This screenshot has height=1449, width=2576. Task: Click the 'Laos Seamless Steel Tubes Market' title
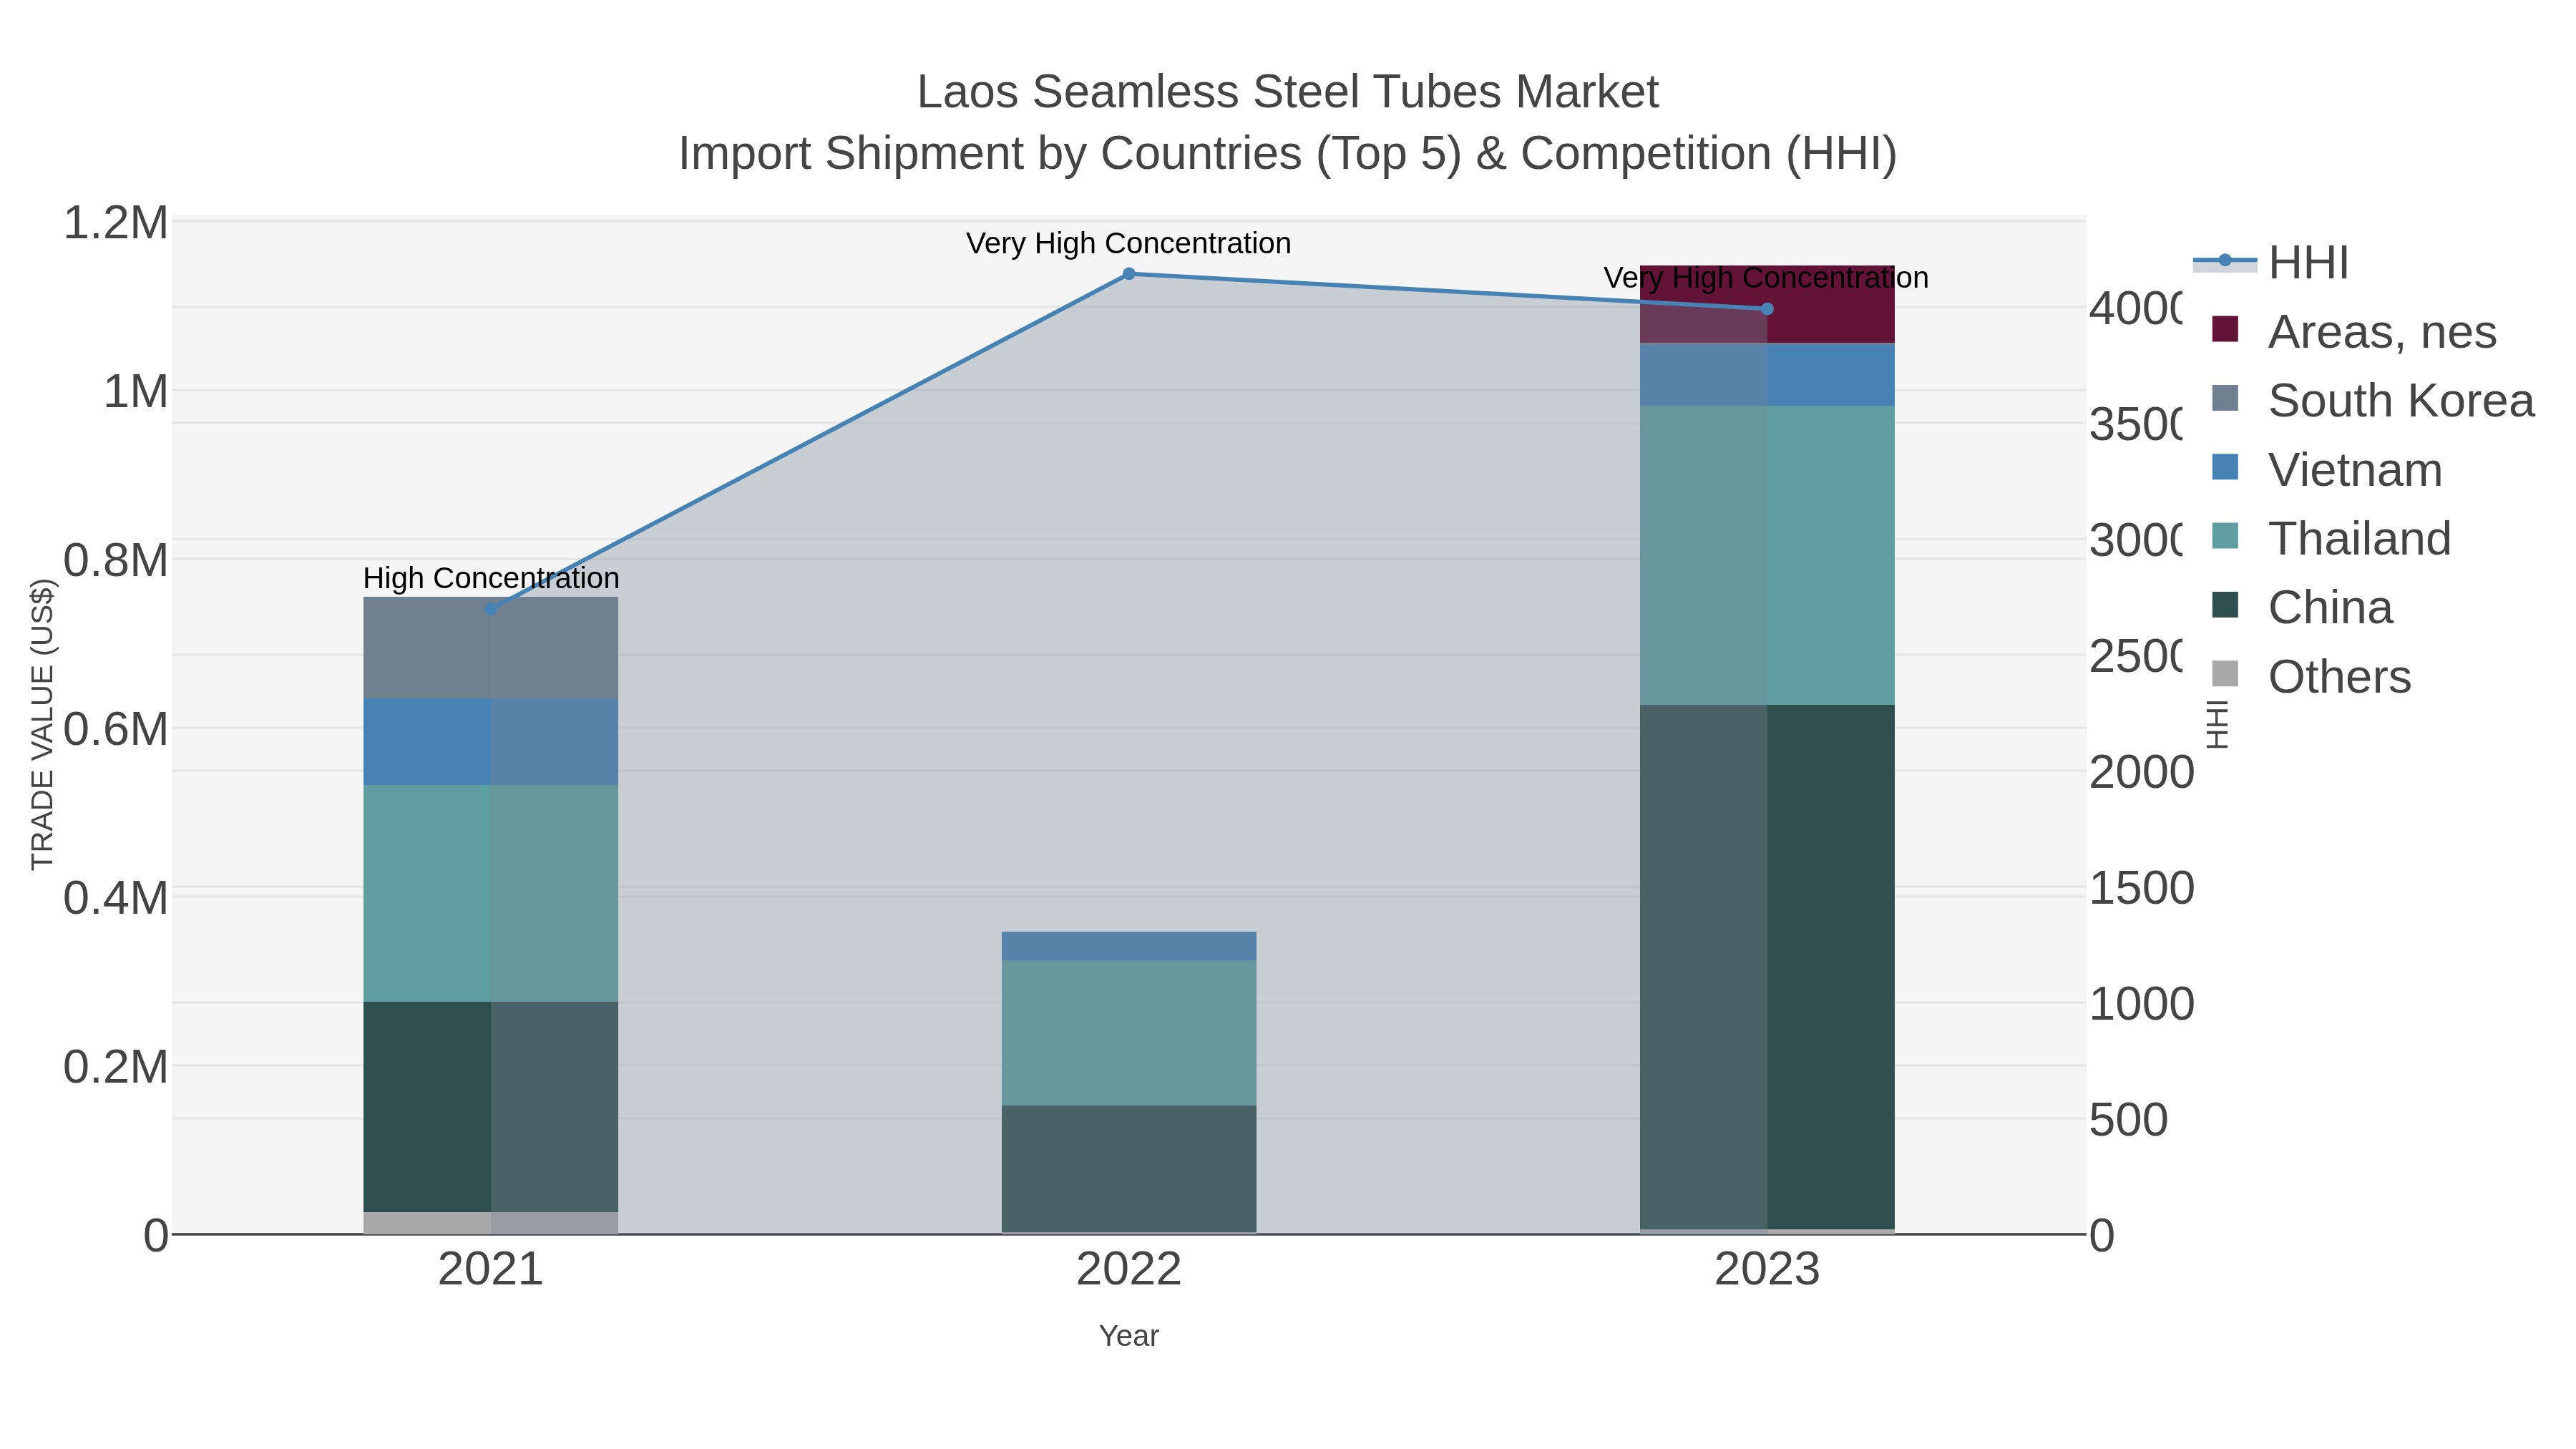1288,92
